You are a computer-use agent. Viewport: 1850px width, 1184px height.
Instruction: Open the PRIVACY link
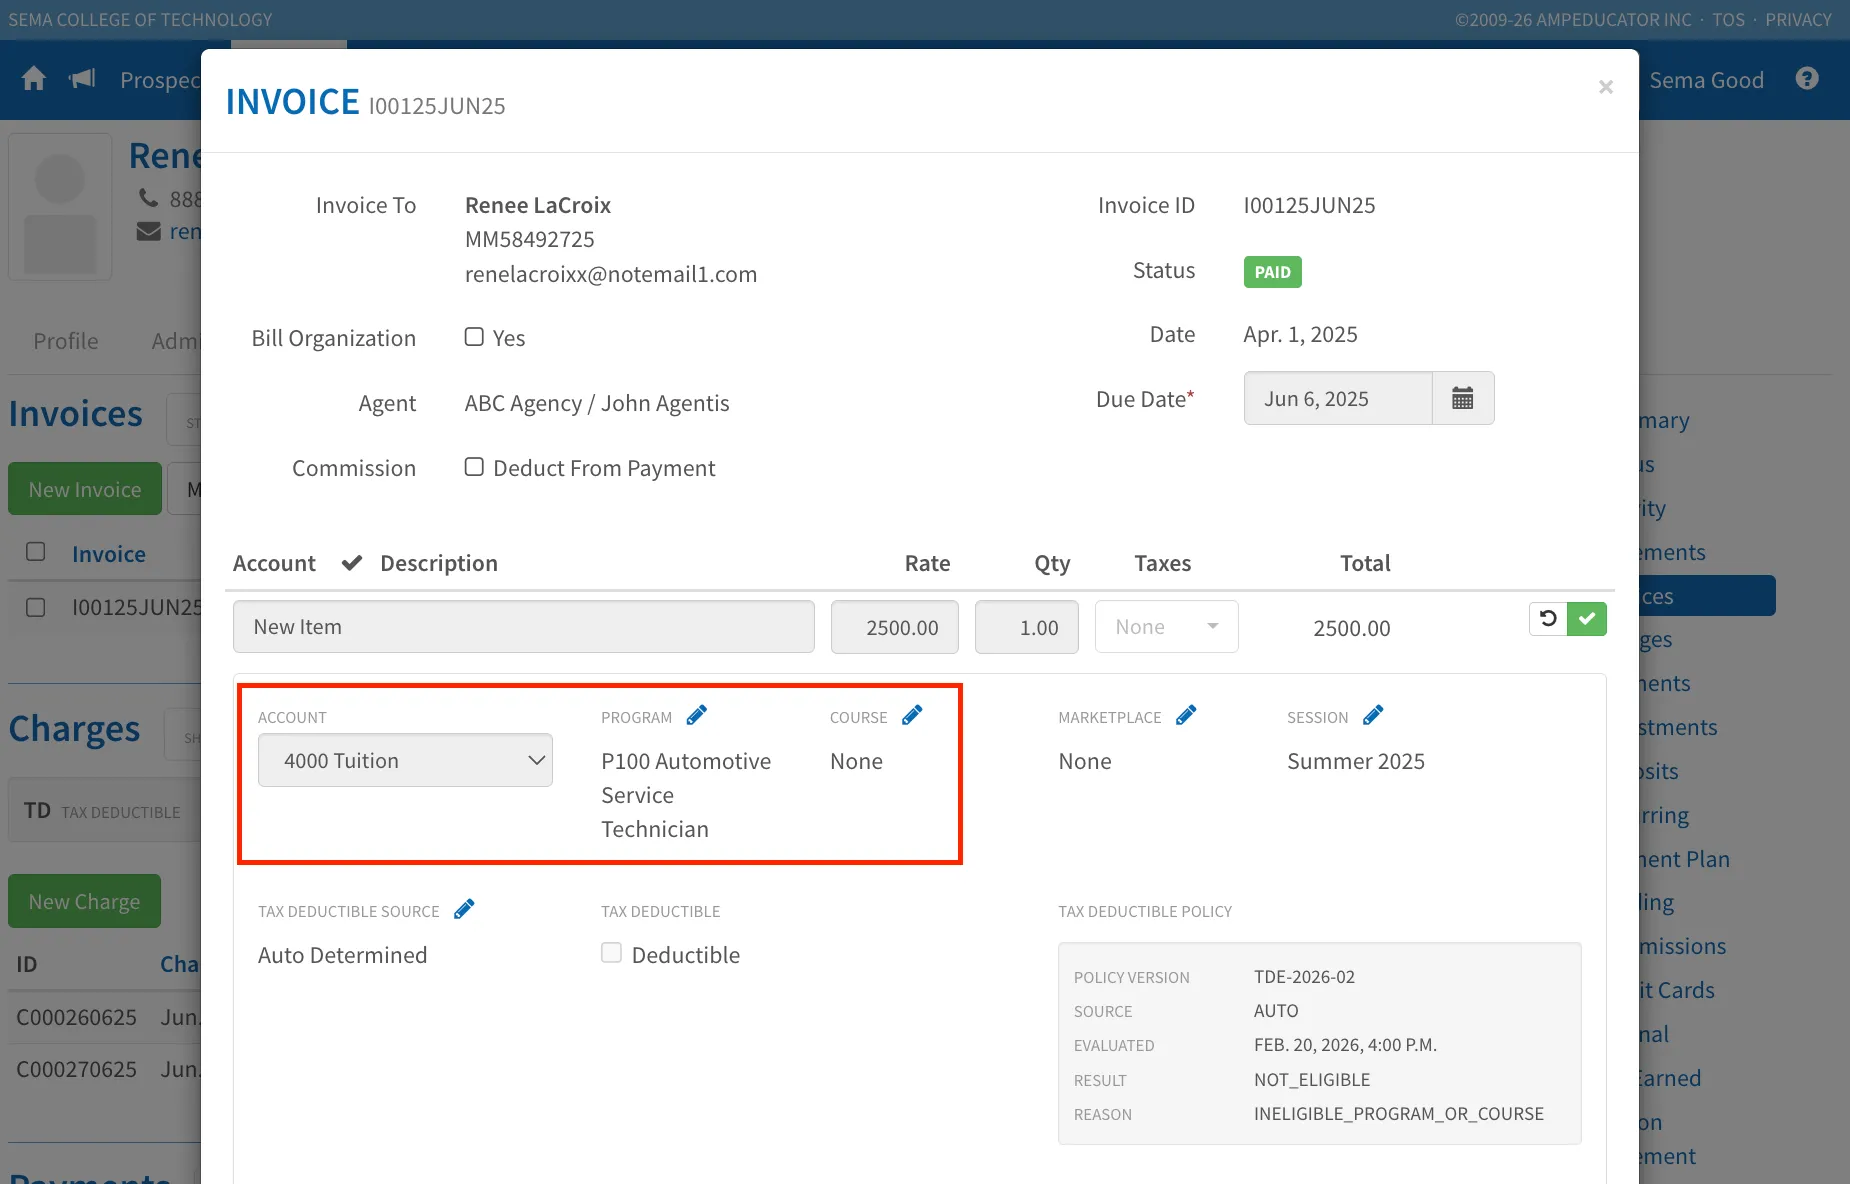pos(1798,20)
